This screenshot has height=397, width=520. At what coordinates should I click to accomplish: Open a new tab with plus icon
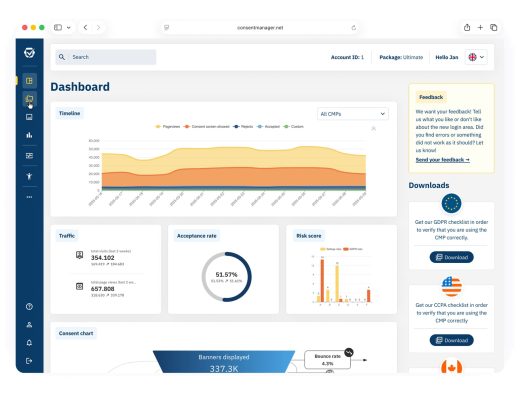[x=480, y=27]
